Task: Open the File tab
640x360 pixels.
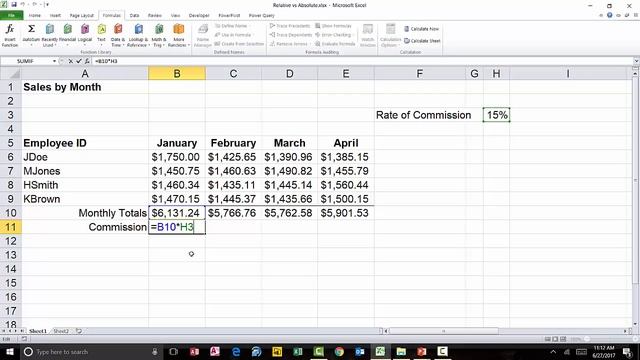Action: pos(11,16)
